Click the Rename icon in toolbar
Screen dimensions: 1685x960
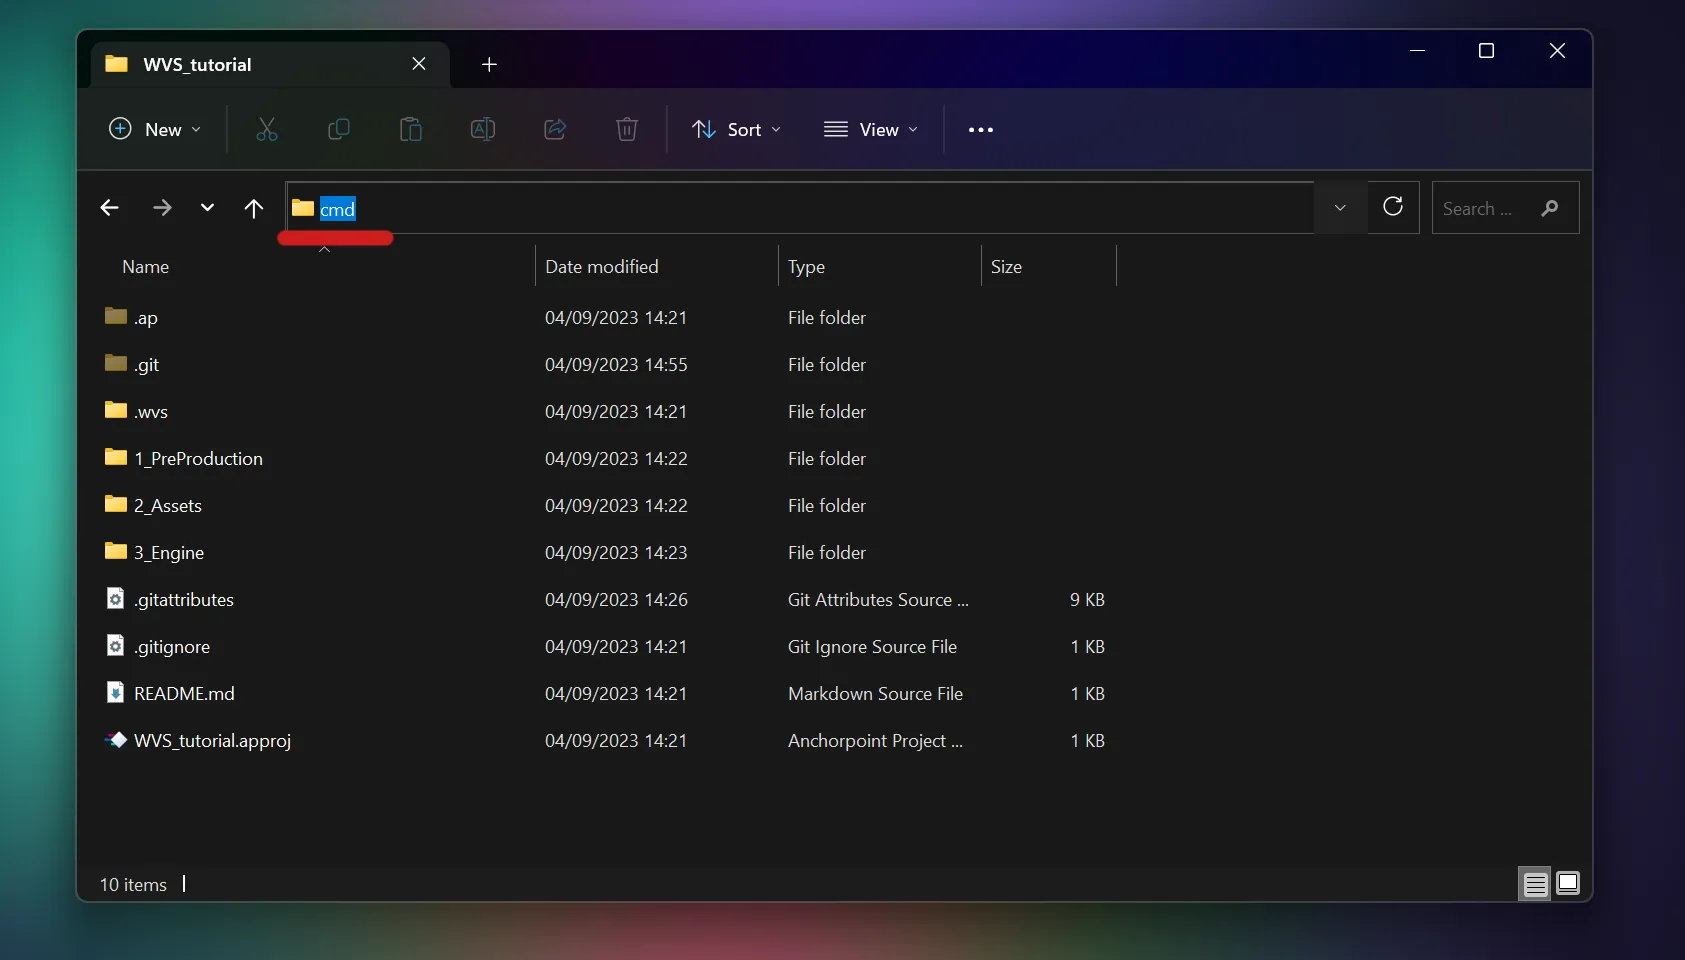click(x=483, y=129)
